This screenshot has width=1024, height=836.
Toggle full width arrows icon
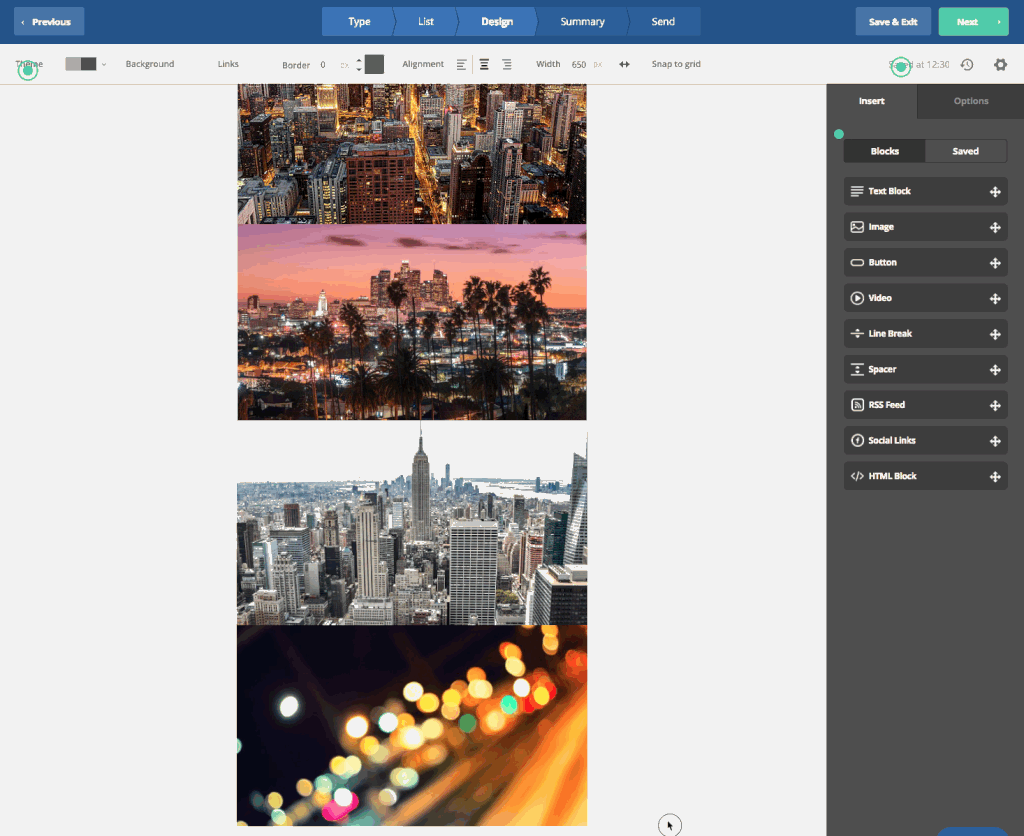(624, 64)
